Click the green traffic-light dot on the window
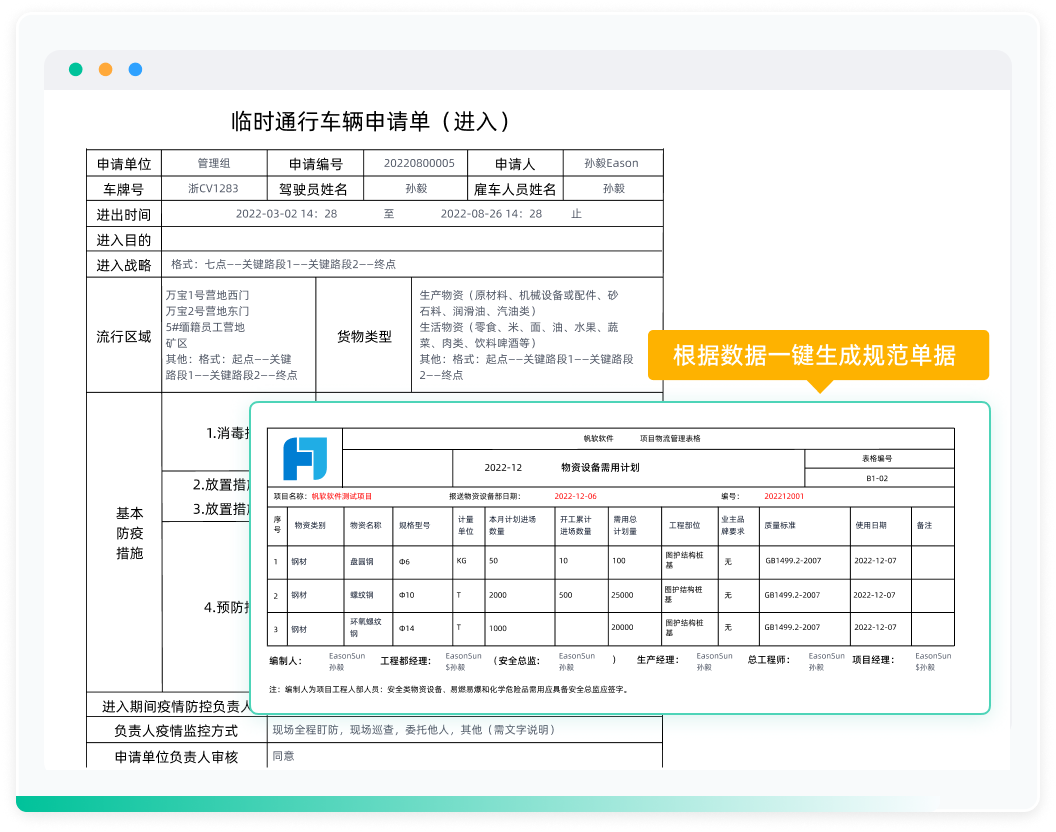 (x=76, y=70)
